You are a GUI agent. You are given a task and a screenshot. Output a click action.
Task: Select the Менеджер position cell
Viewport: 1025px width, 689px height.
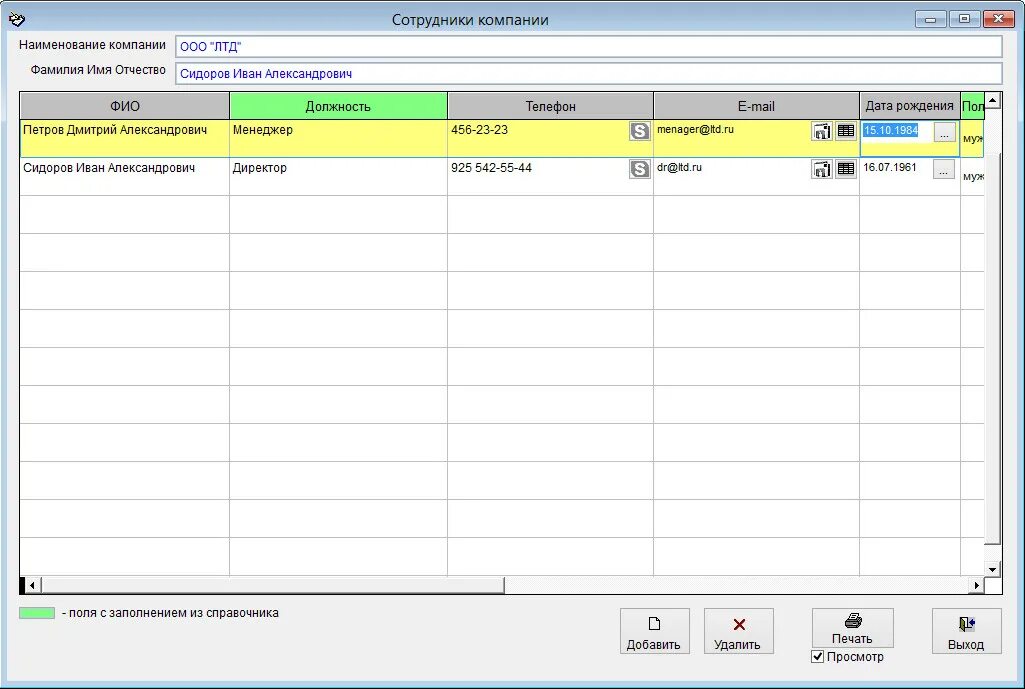click(x=338, y=138)
